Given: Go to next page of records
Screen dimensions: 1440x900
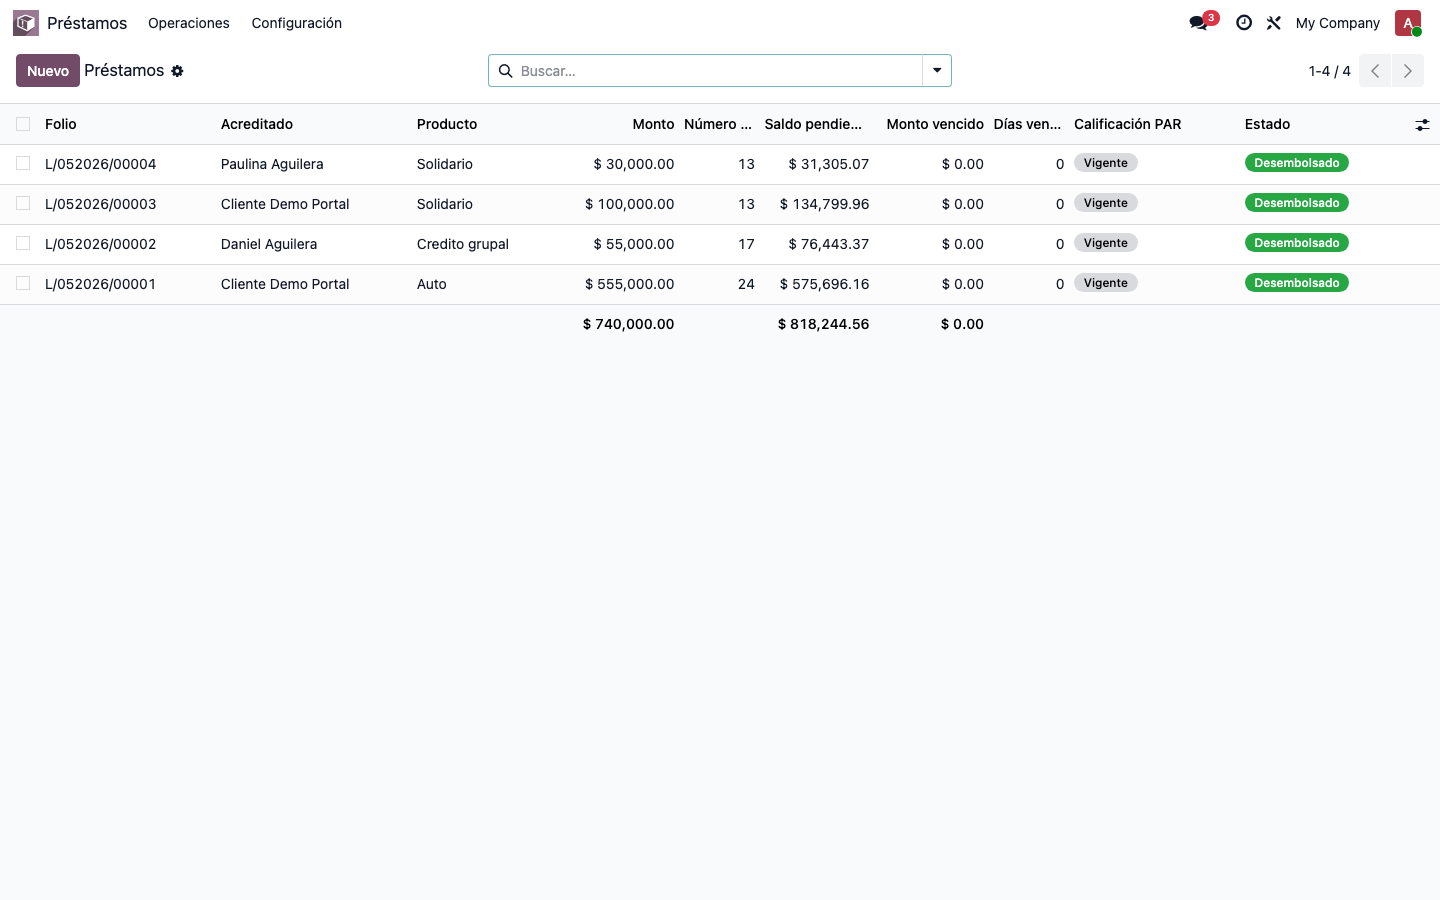Looking at the screenshot, I should tap(1408, 71).
